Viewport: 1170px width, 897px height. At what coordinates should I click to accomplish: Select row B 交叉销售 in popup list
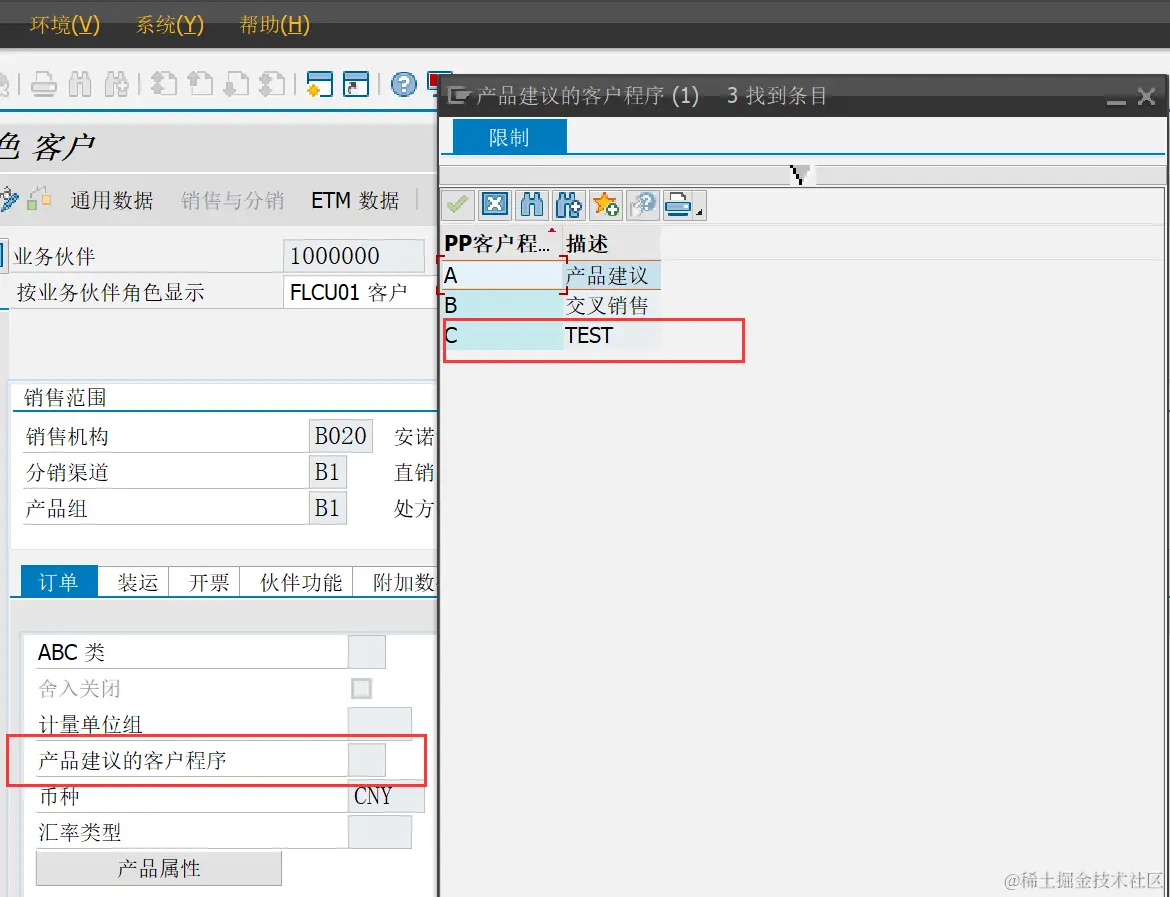coord(551,305)
